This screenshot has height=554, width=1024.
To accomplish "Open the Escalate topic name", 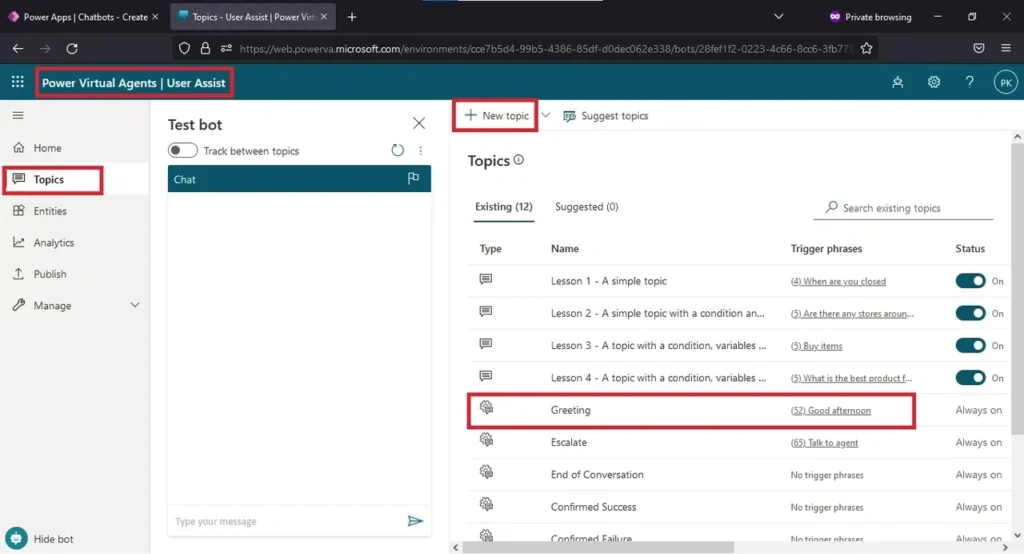I will coord(569,442).
